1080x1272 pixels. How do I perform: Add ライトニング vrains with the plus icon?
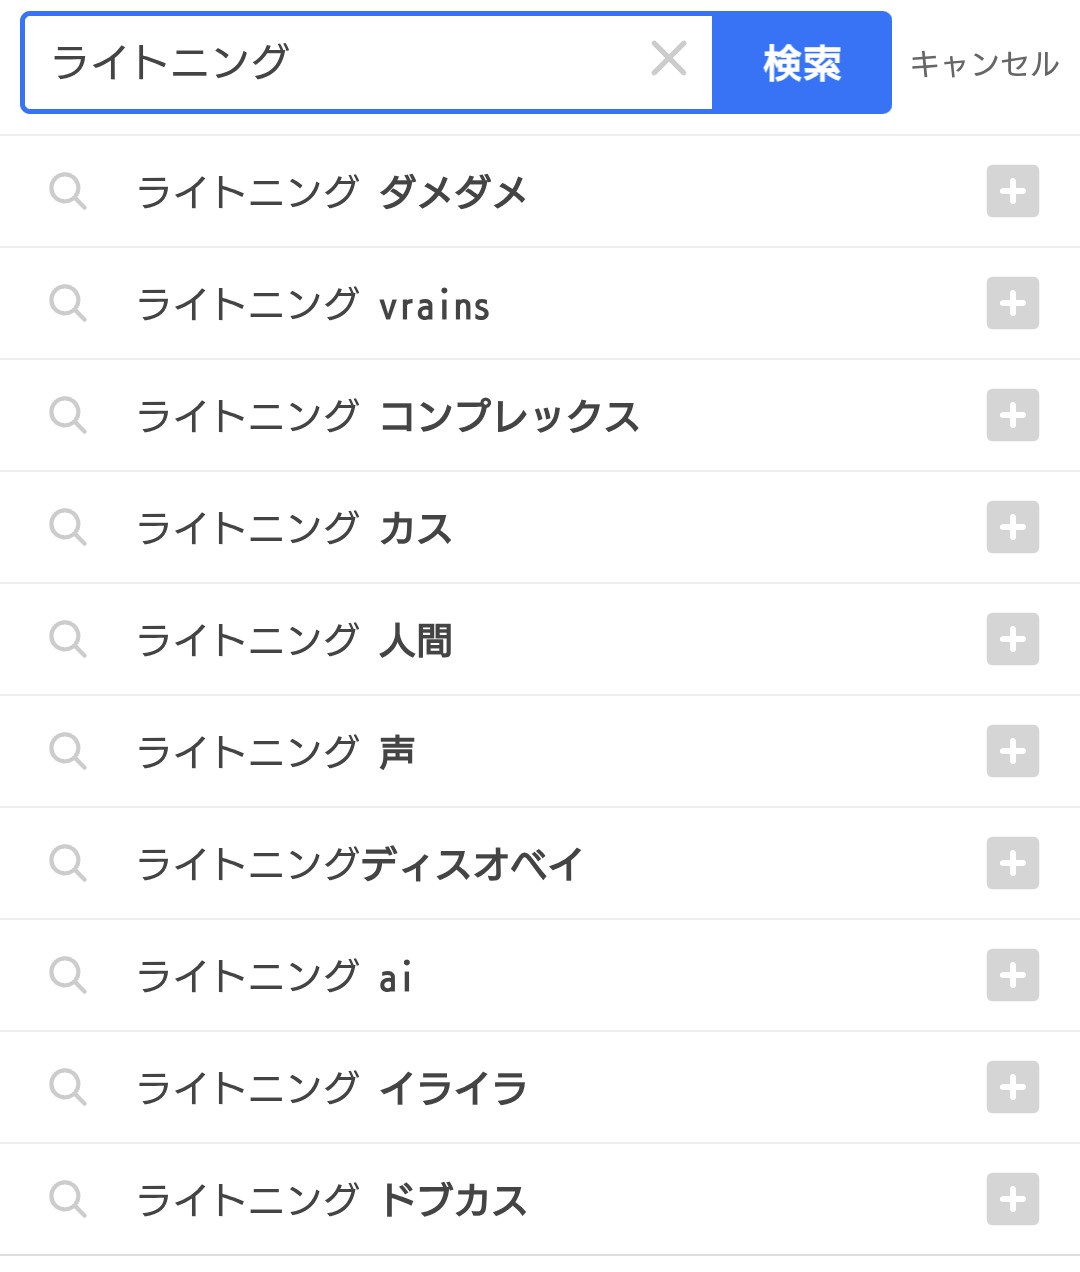1012,303
